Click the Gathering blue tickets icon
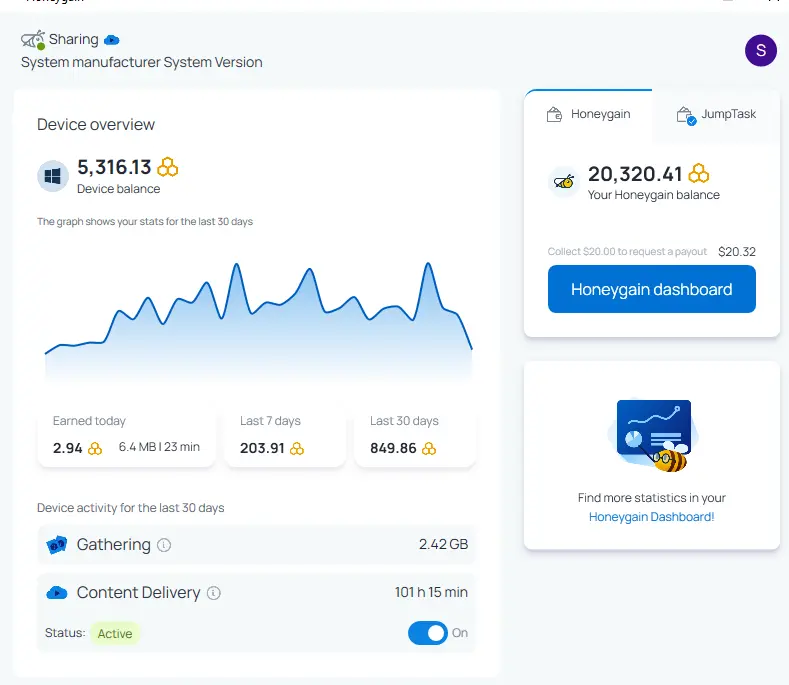789x685 pixels. pyautogui.click(x=56, y=545)
